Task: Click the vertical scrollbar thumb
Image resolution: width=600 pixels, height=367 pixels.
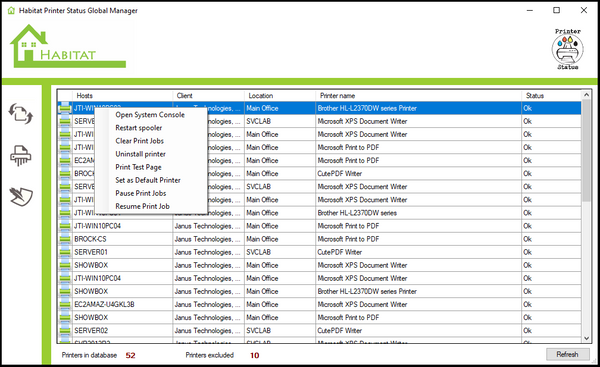Action: click(x=586, y=150)
